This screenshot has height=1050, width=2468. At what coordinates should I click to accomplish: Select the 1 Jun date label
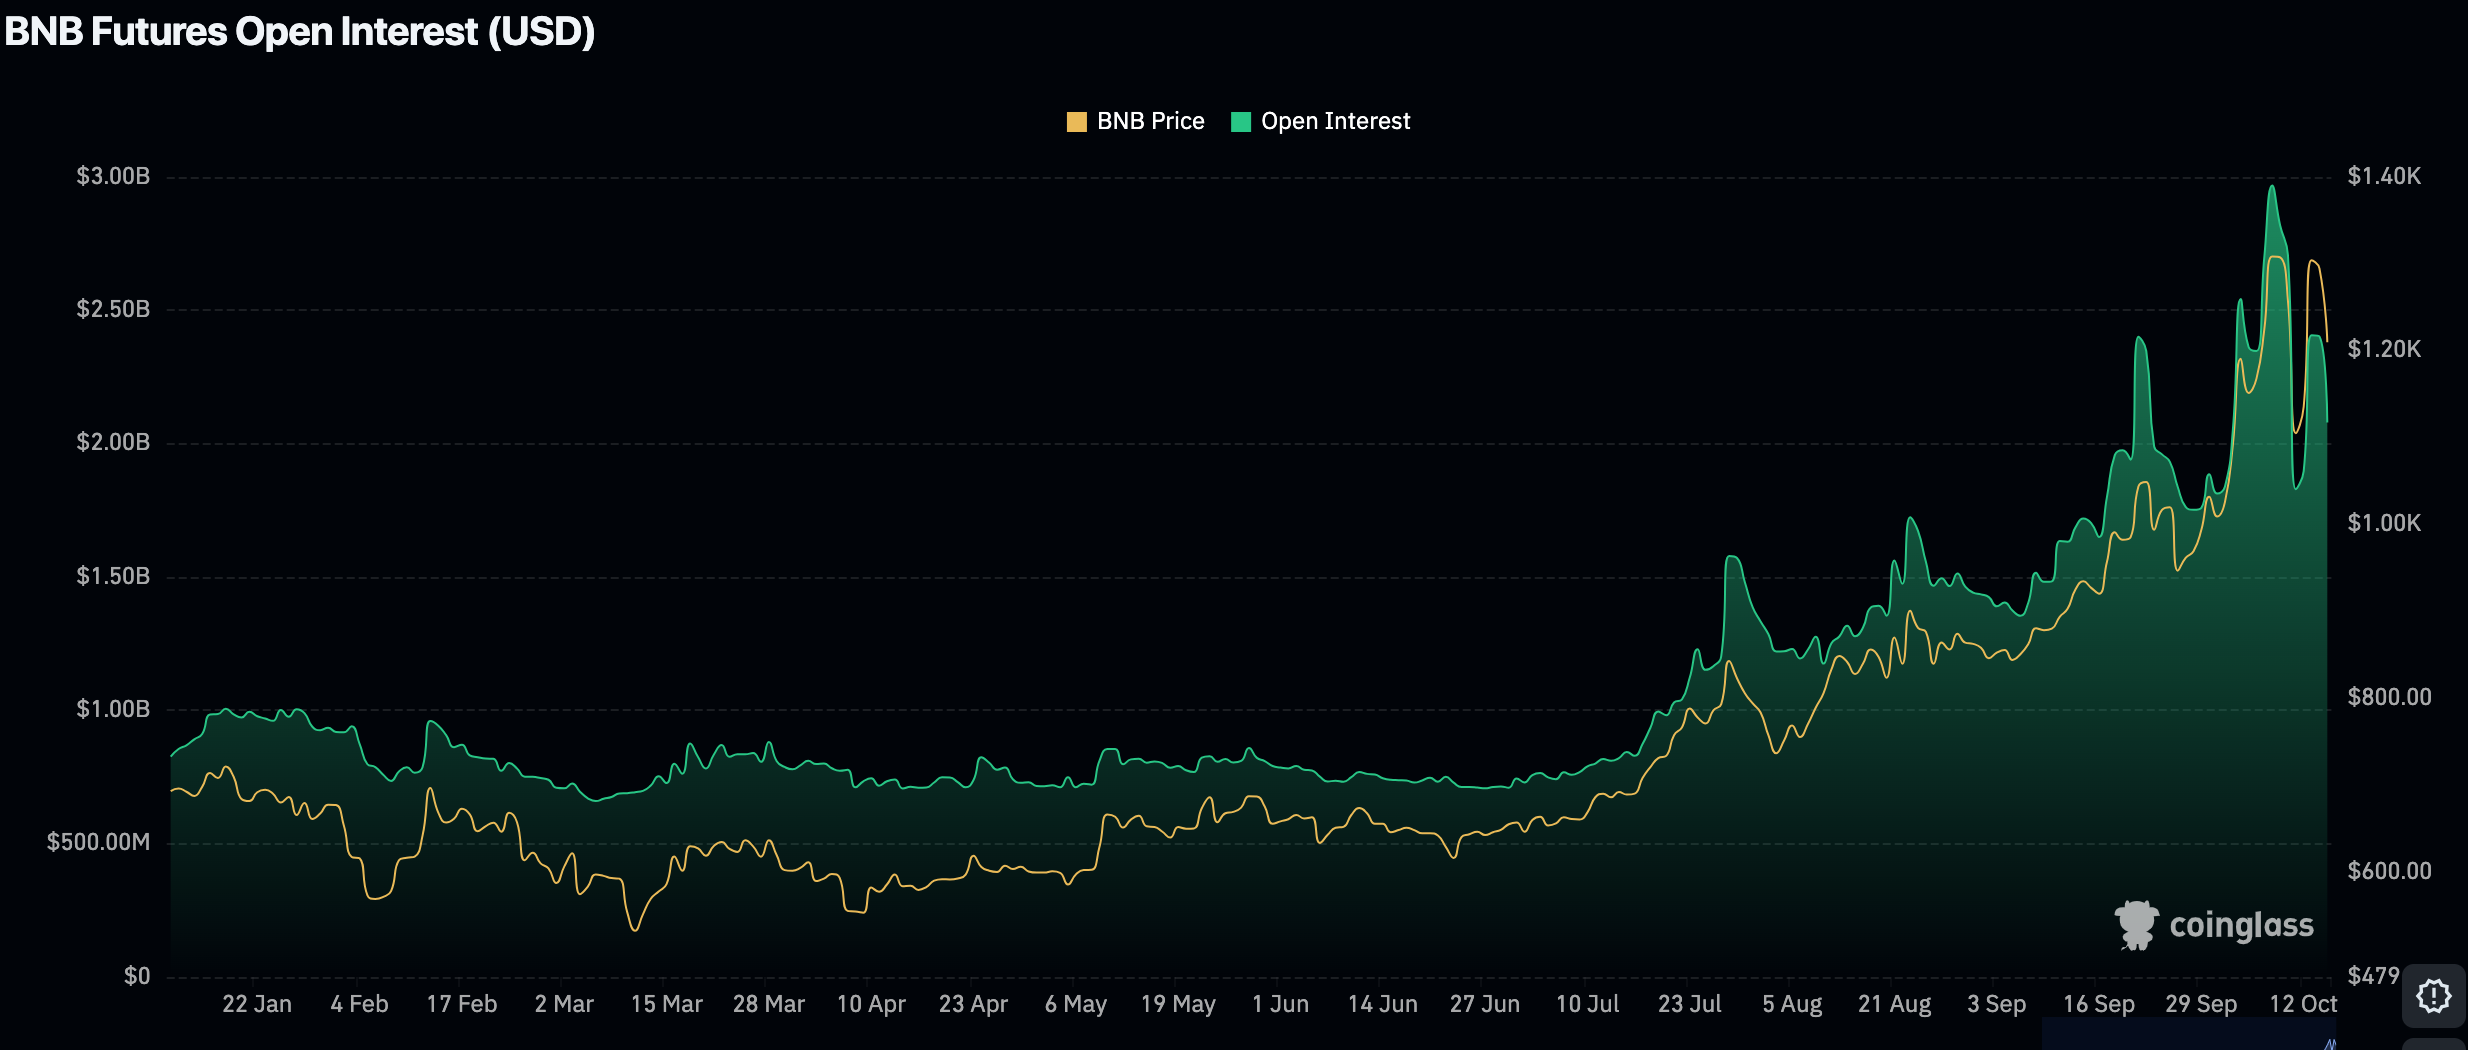tap(1280, 1004)
